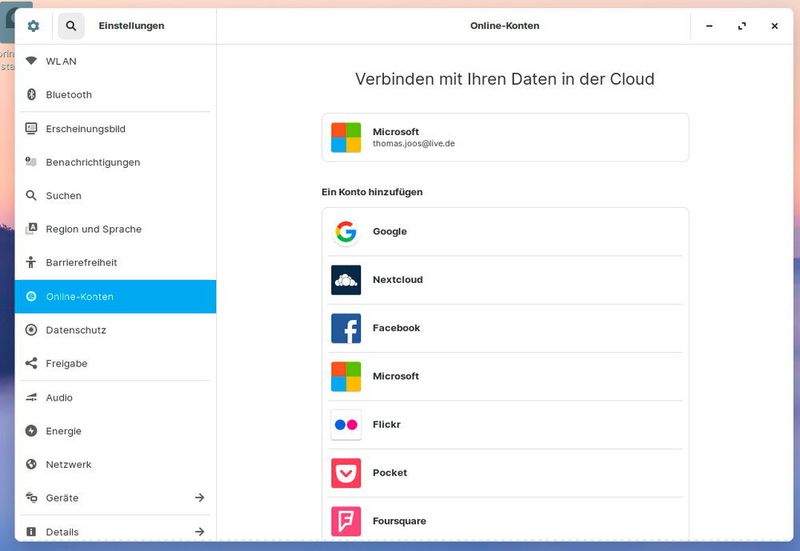Click the Geräte devices icon

[31, 497]
